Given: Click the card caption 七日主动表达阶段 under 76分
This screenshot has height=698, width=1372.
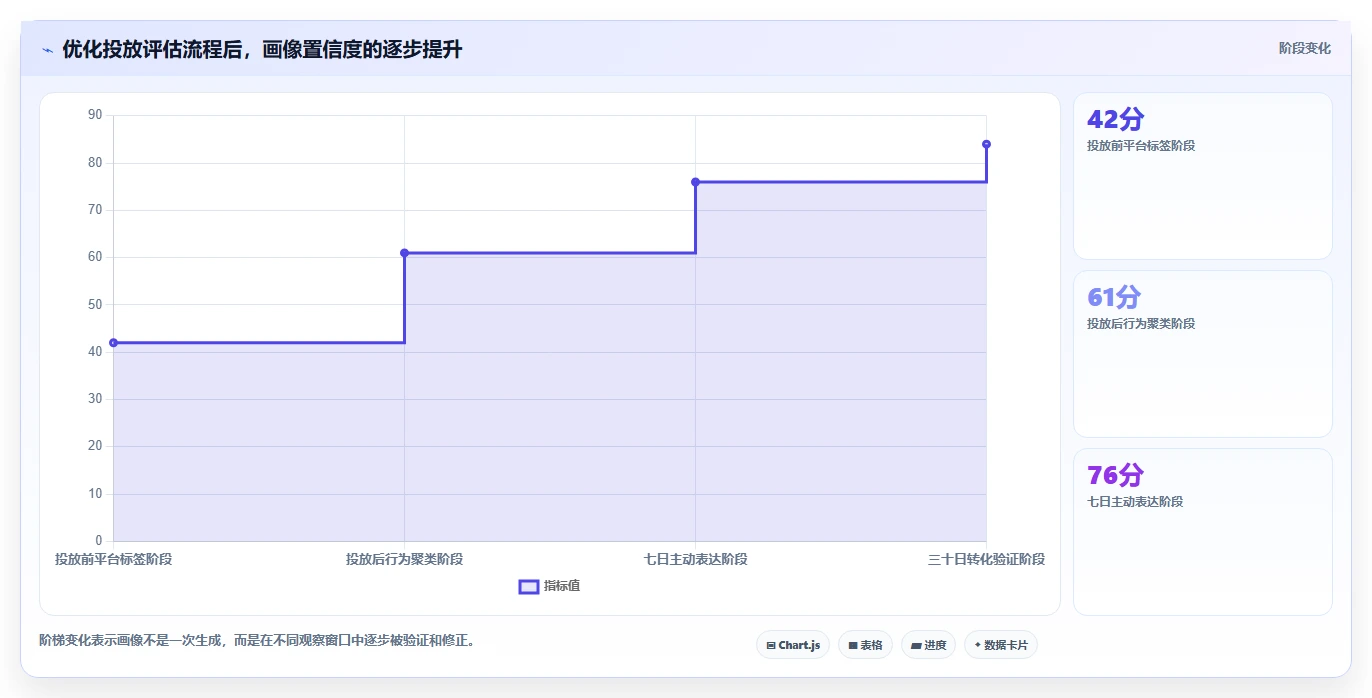Looking at the screenshot, I should tap(1135, 502).
